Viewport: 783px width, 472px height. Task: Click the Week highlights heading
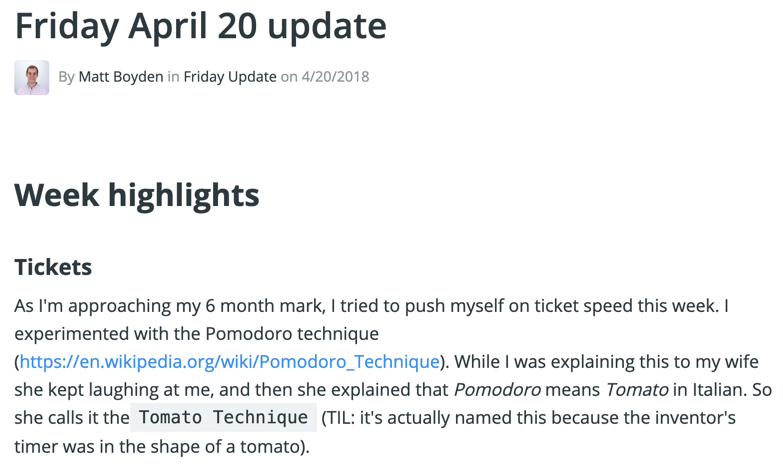coord(137,195)
